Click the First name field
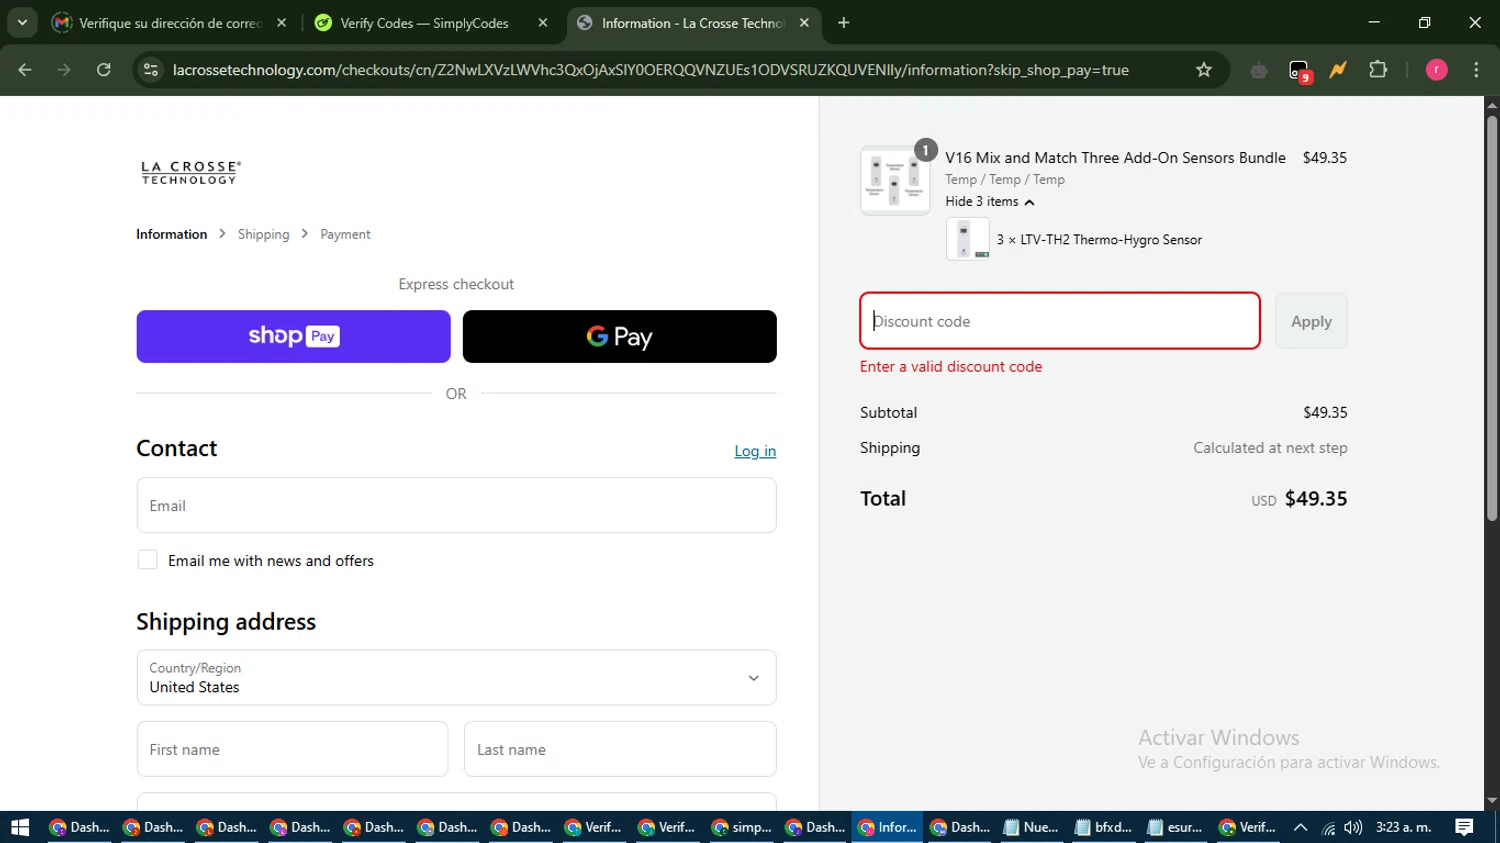Screen dimensions: 1500x843 tap(292, 749)
